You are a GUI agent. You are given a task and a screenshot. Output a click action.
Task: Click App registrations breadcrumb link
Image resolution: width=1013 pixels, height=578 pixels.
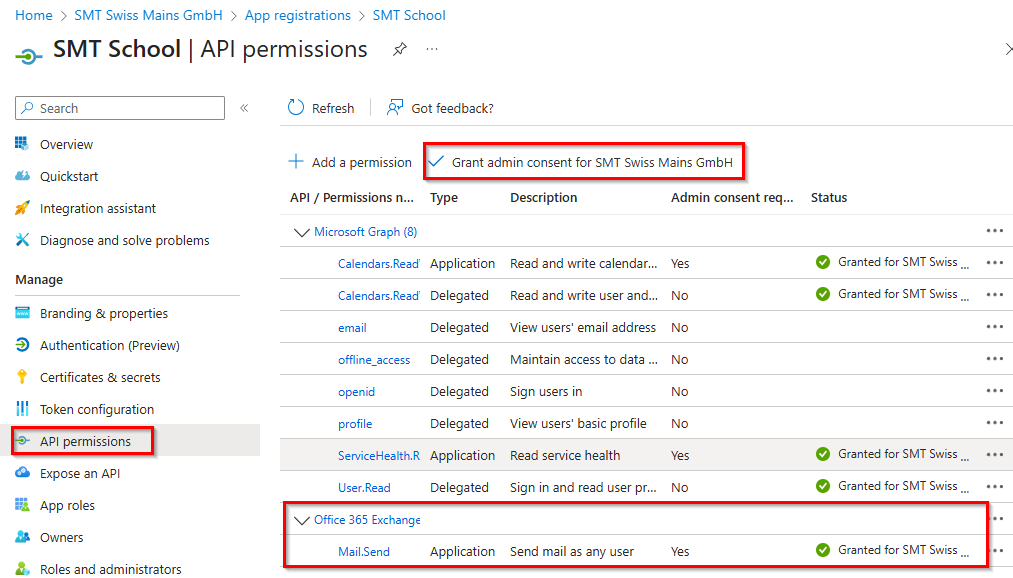click(x=297, y=15)
